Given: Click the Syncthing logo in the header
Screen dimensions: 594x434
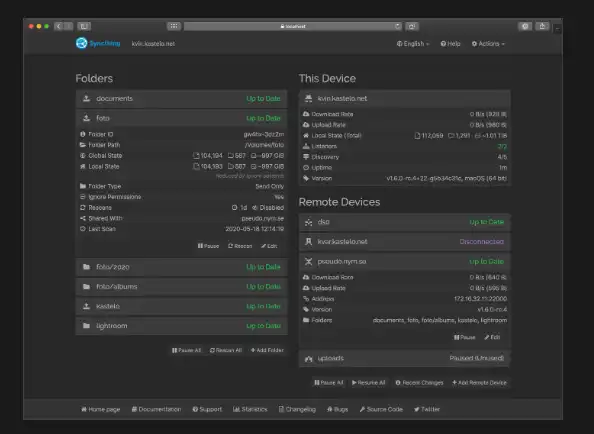Looking at the screenshot, I should pos(98,43).
